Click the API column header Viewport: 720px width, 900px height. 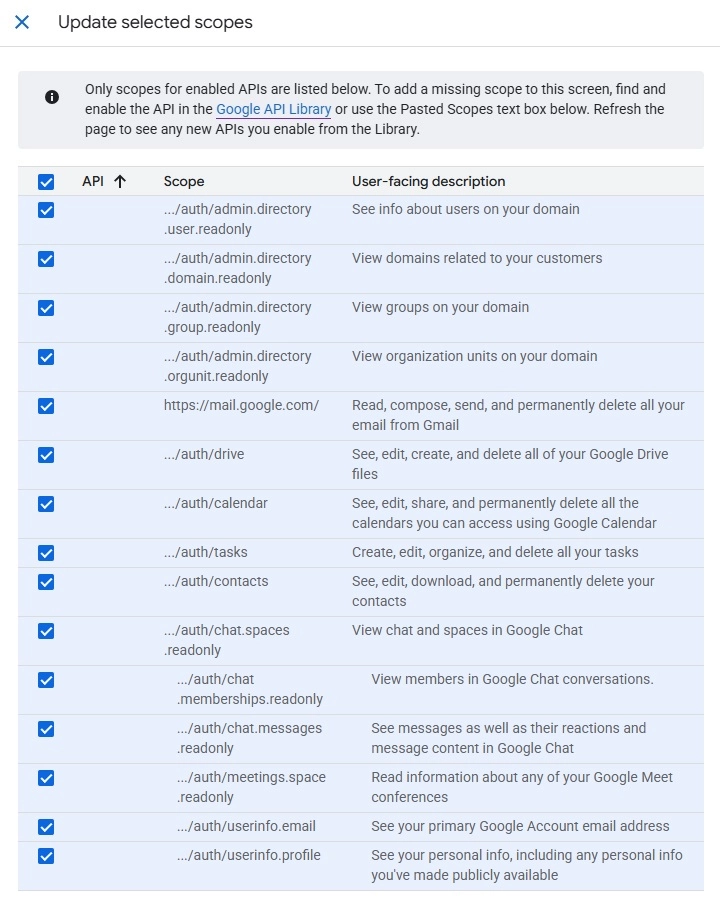(x=93, y=181)
